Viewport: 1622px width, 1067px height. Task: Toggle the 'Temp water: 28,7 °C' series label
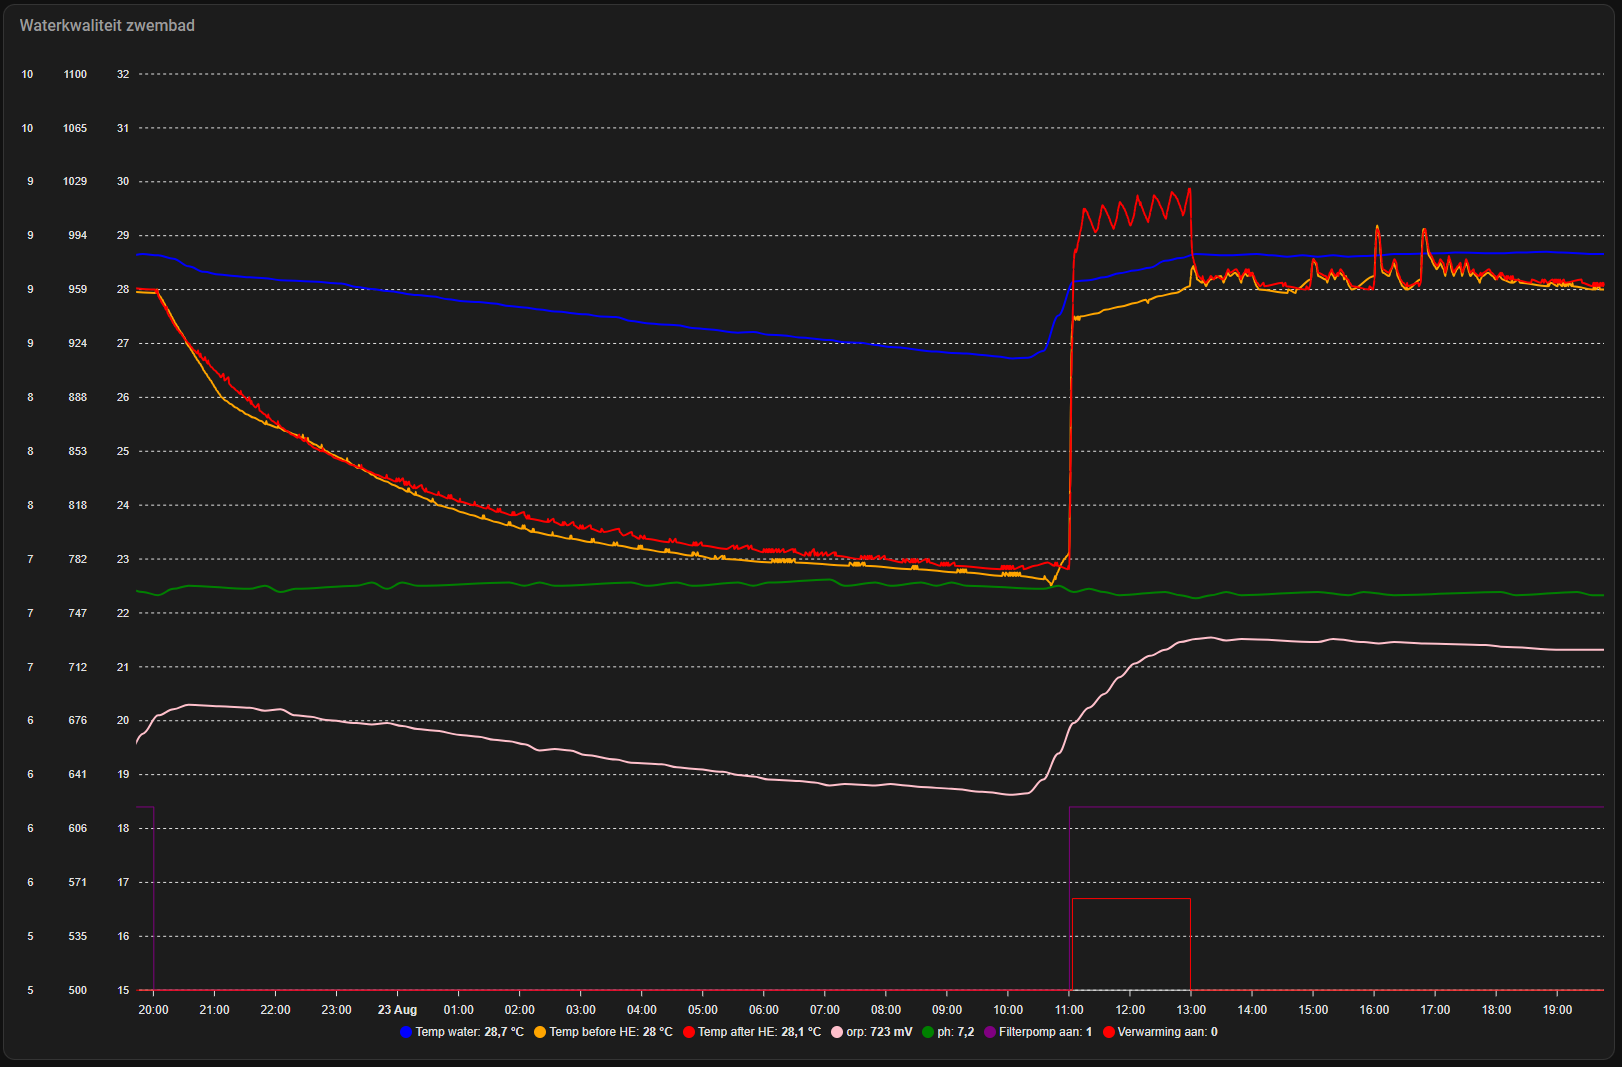click(x=469, y=1032)
